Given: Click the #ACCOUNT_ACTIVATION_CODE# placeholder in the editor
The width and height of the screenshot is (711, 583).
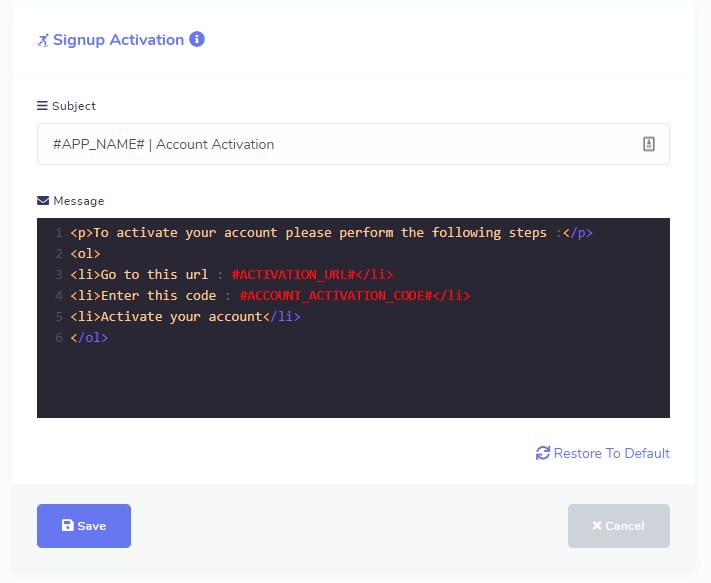Looking at the screenshot, I should 335,296.
